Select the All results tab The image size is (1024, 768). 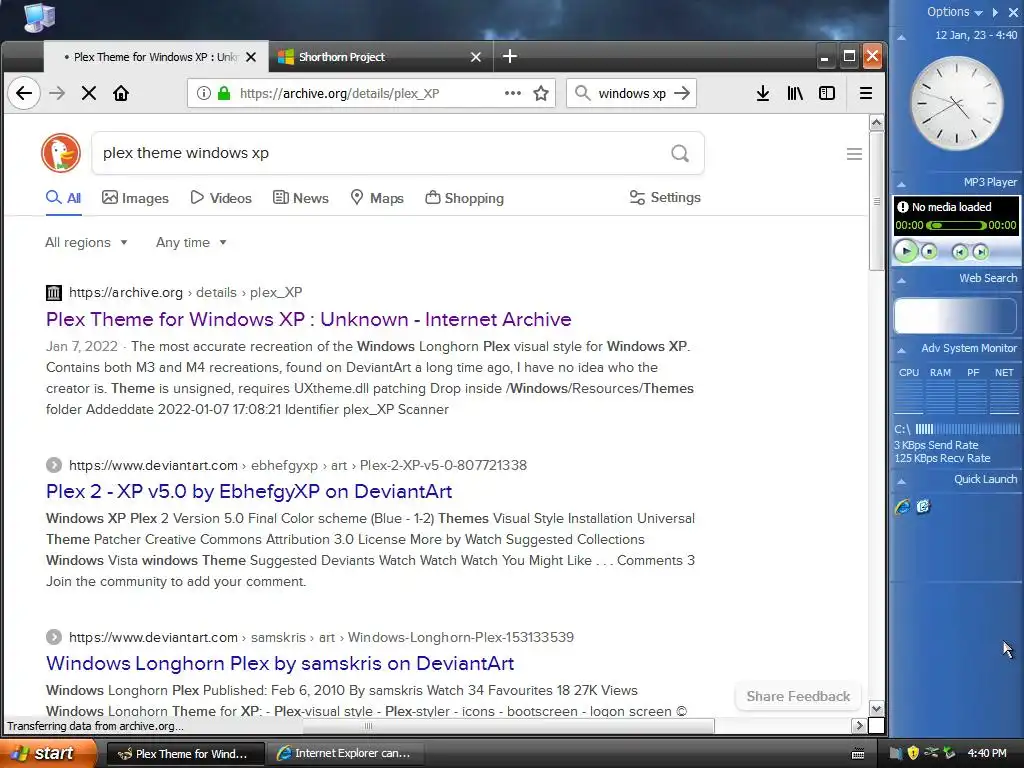(x=63, y=198)
